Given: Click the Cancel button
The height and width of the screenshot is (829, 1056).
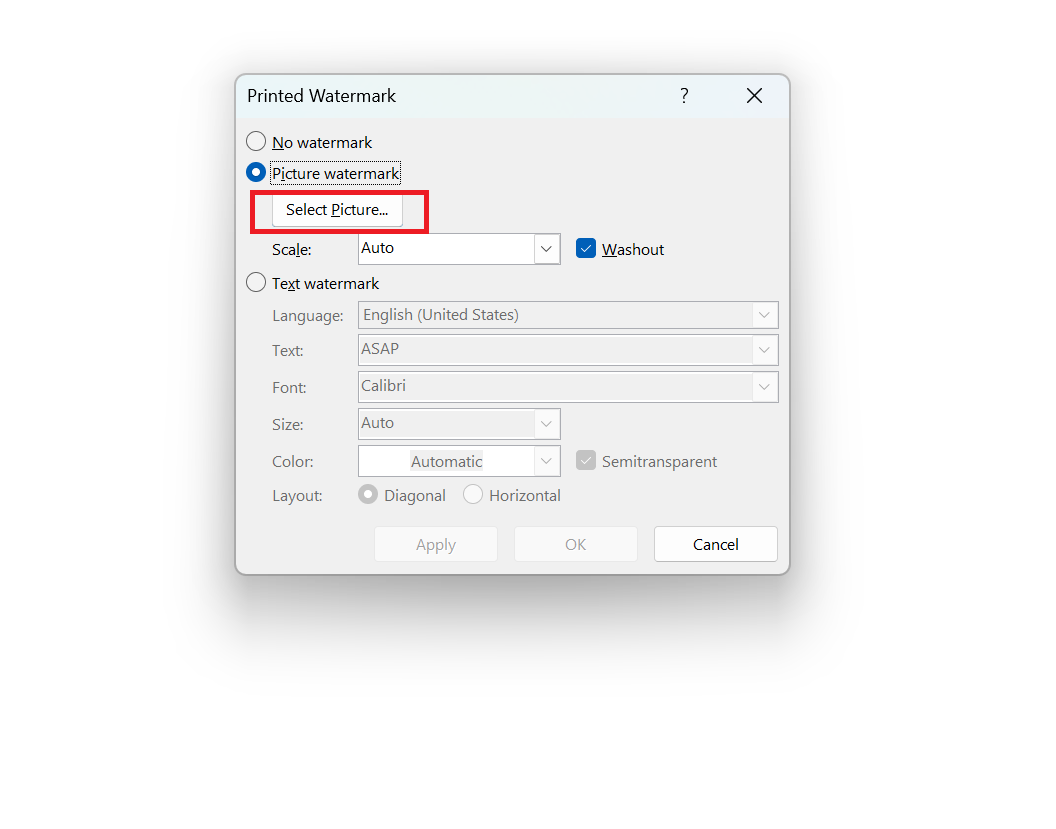Looking at the screenshot, I should (715, 544).
